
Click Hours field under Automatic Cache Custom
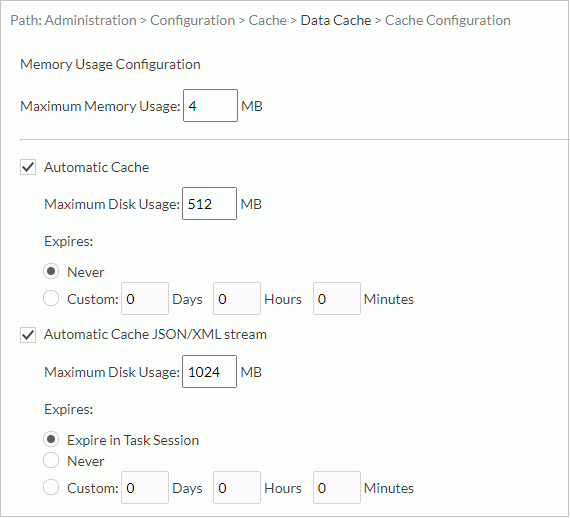pyautogui.click(x=237, y=298)
